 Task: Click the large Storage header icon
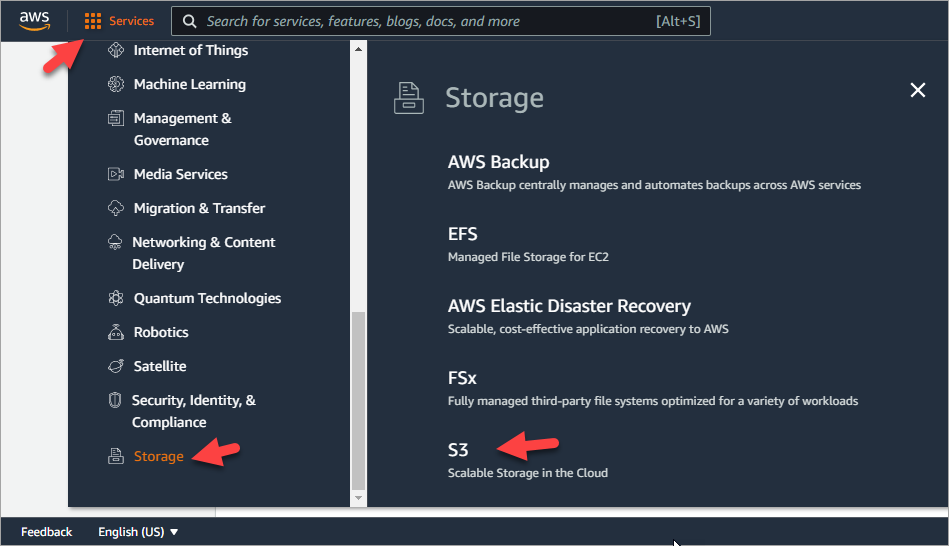pos(409,98)
